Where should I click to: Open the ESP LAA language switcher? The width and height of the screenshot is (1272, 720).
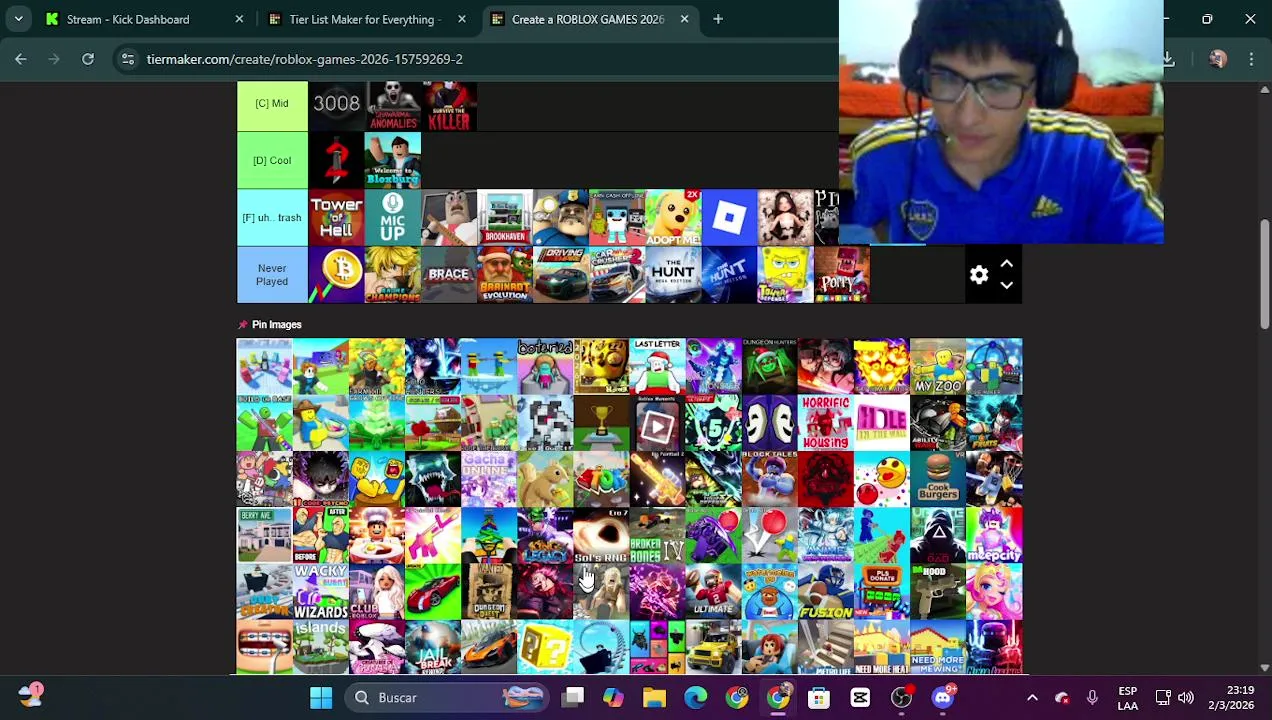click(1127, 698)
